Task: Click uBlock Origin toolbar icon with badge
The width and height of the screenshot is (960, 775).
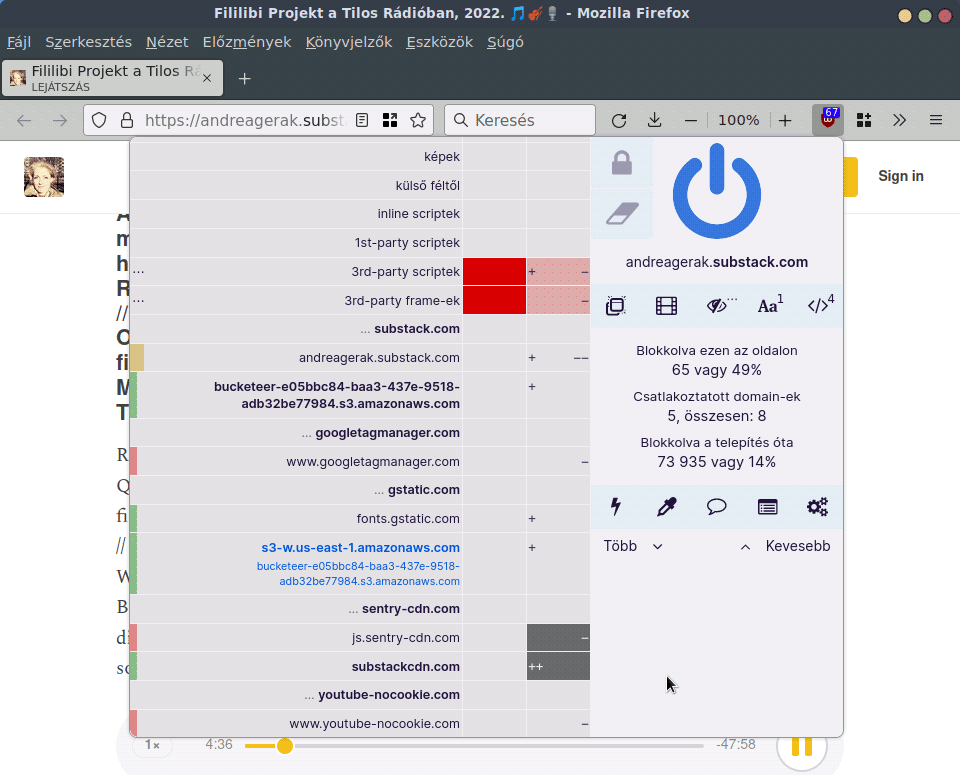Action: (x=828, y=120)
